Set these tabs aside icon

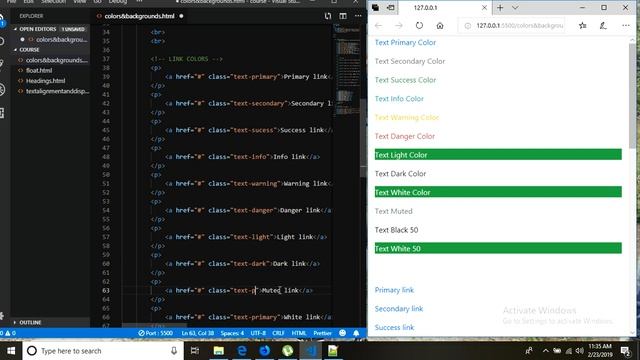pyautogui.click(x=391, y=8)
